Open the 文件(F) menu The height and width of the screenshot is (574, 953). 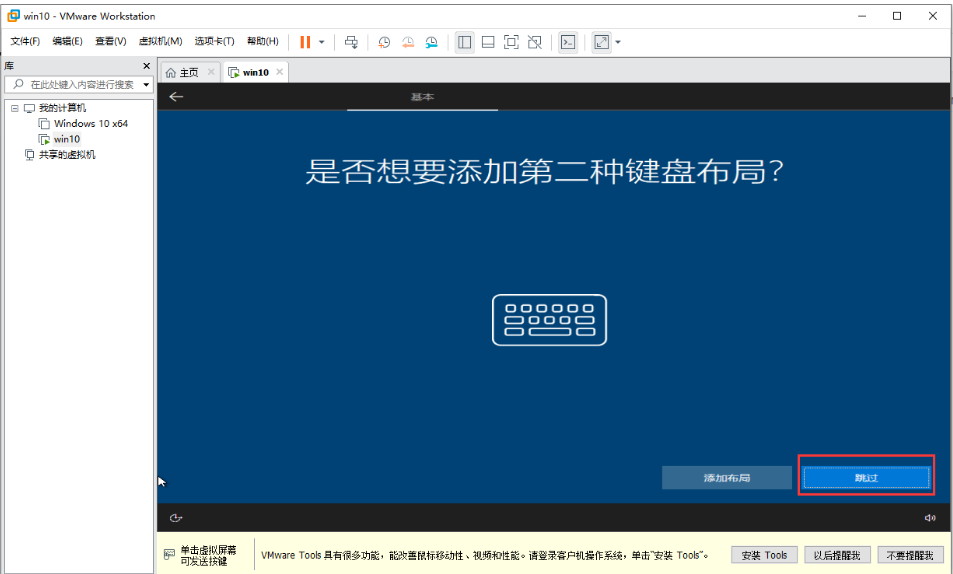point(25,41)
